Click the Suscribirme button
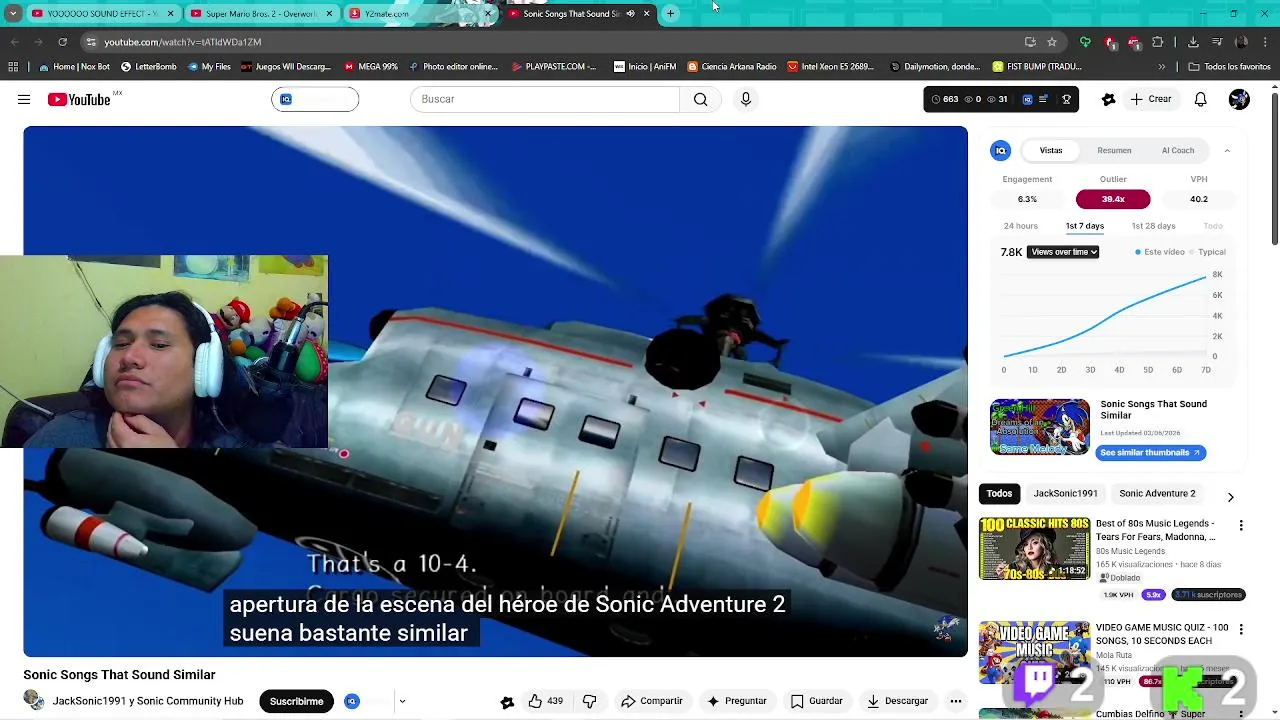Viewport: 1280px width, 720px height. 296,701
